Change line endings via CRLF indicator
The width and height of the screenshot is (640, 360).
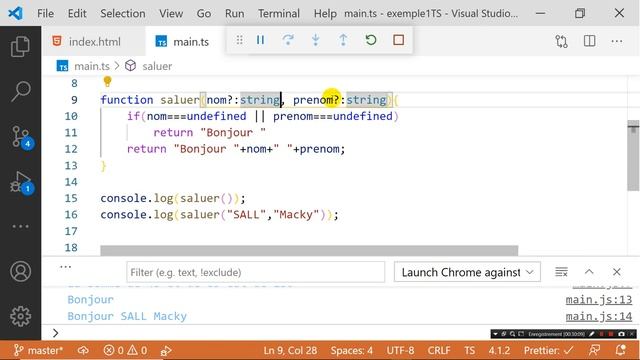(x=439, y=350)
